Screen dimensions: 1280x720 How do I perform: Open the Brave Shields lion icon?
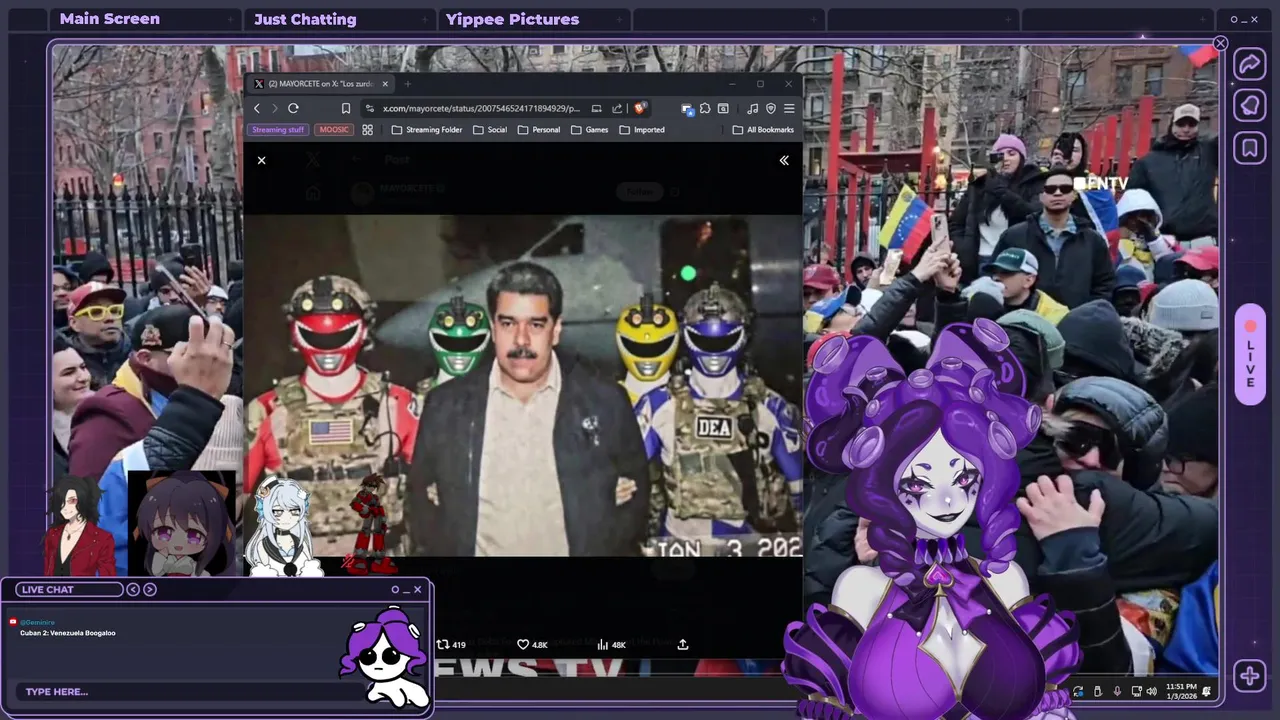tap(640, 108)
